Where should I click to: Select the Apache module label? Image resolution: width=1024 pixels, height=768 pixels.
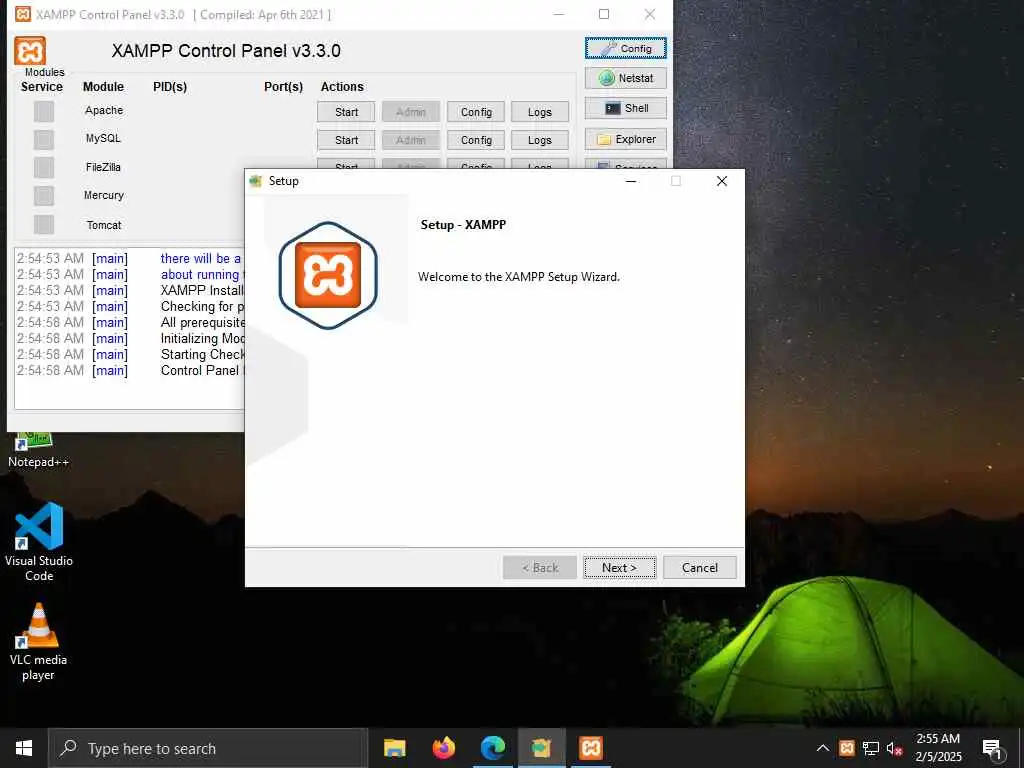104,110
